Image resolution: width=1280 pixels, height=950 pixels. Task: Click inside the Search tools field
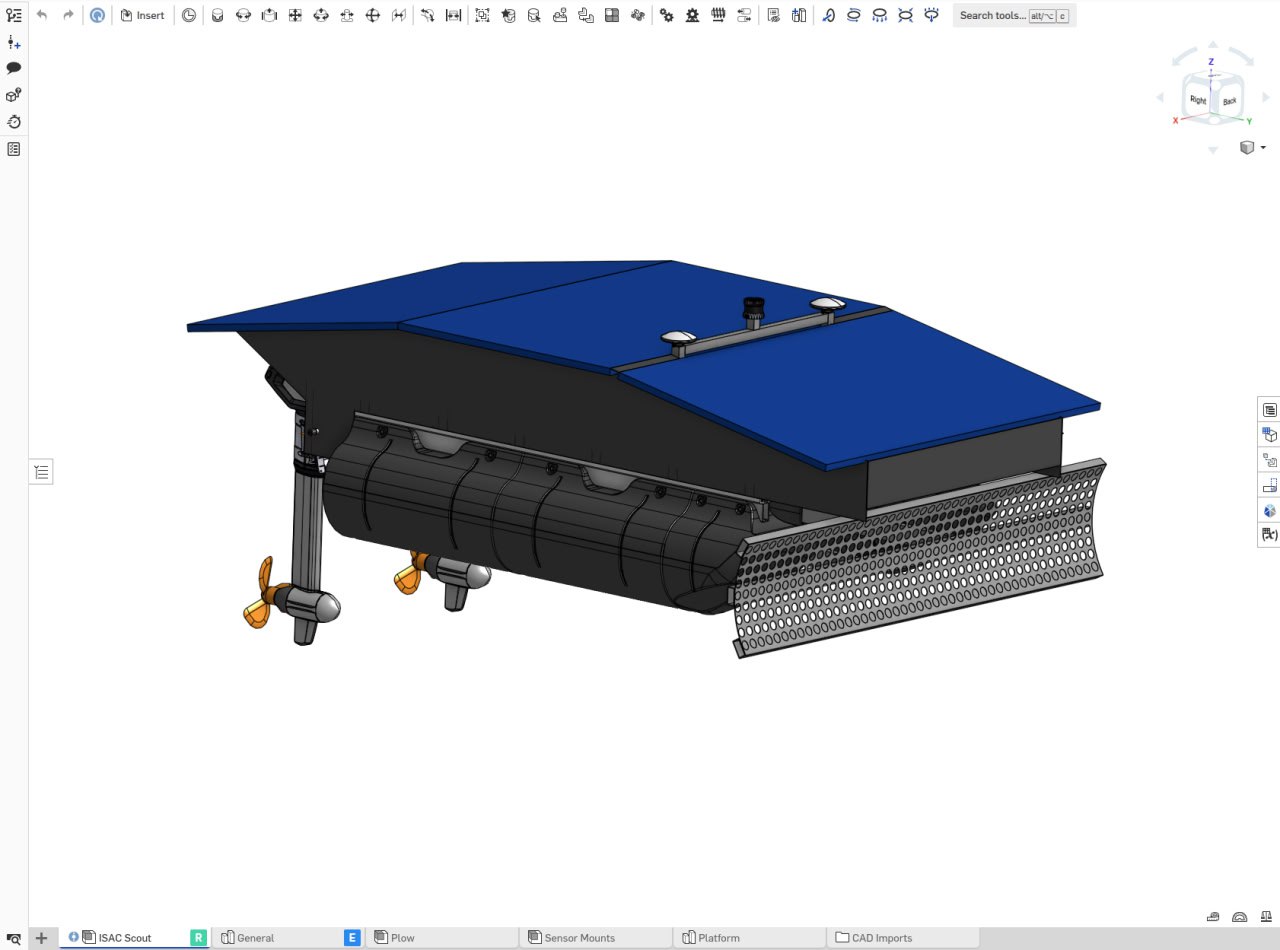point(1014,15)
